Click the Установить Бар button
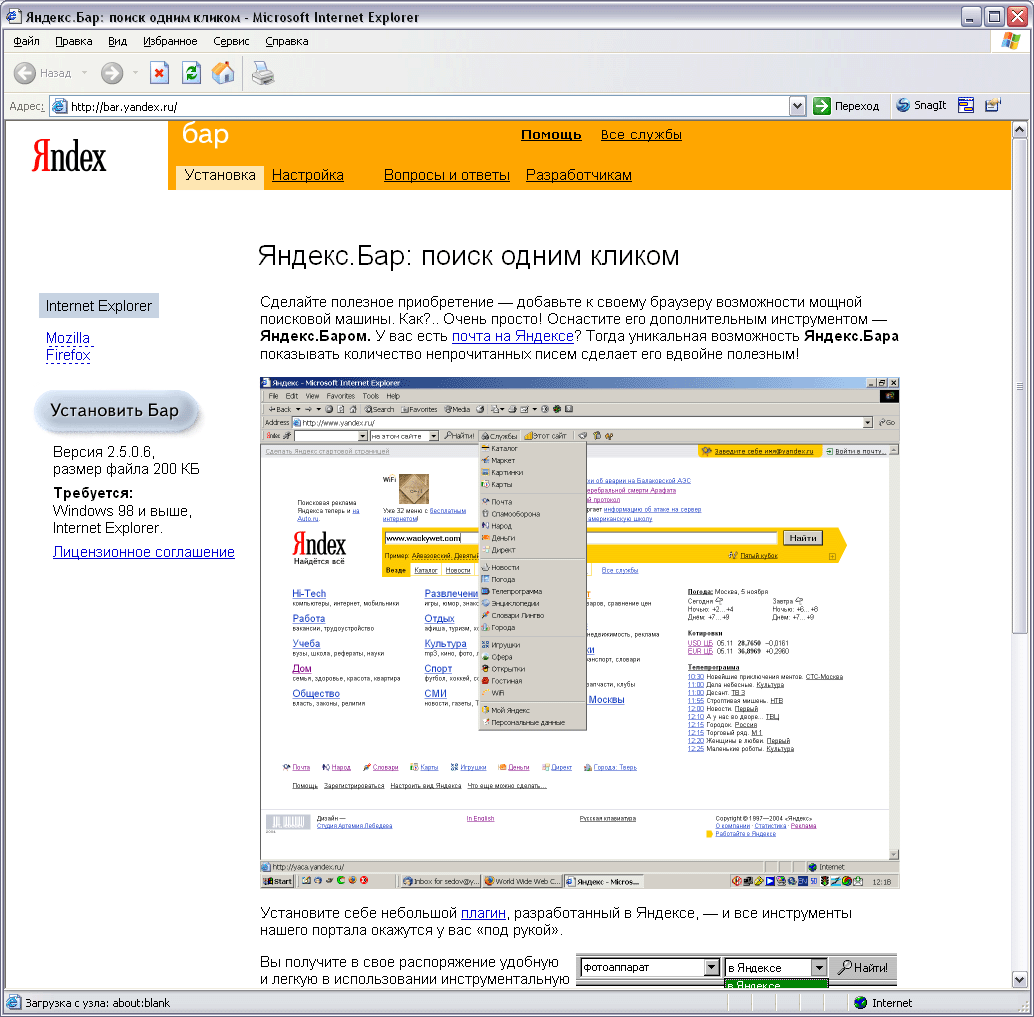The width and height of the screenshot is (1034, 1017). coord(115,411)
